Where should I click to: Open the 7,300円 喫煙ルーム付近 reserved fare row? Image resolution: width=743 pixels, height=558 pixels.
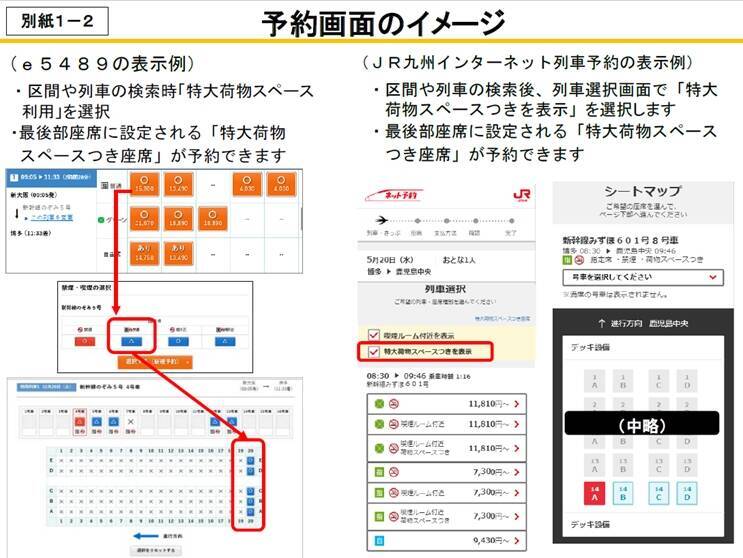click(447, 493)
